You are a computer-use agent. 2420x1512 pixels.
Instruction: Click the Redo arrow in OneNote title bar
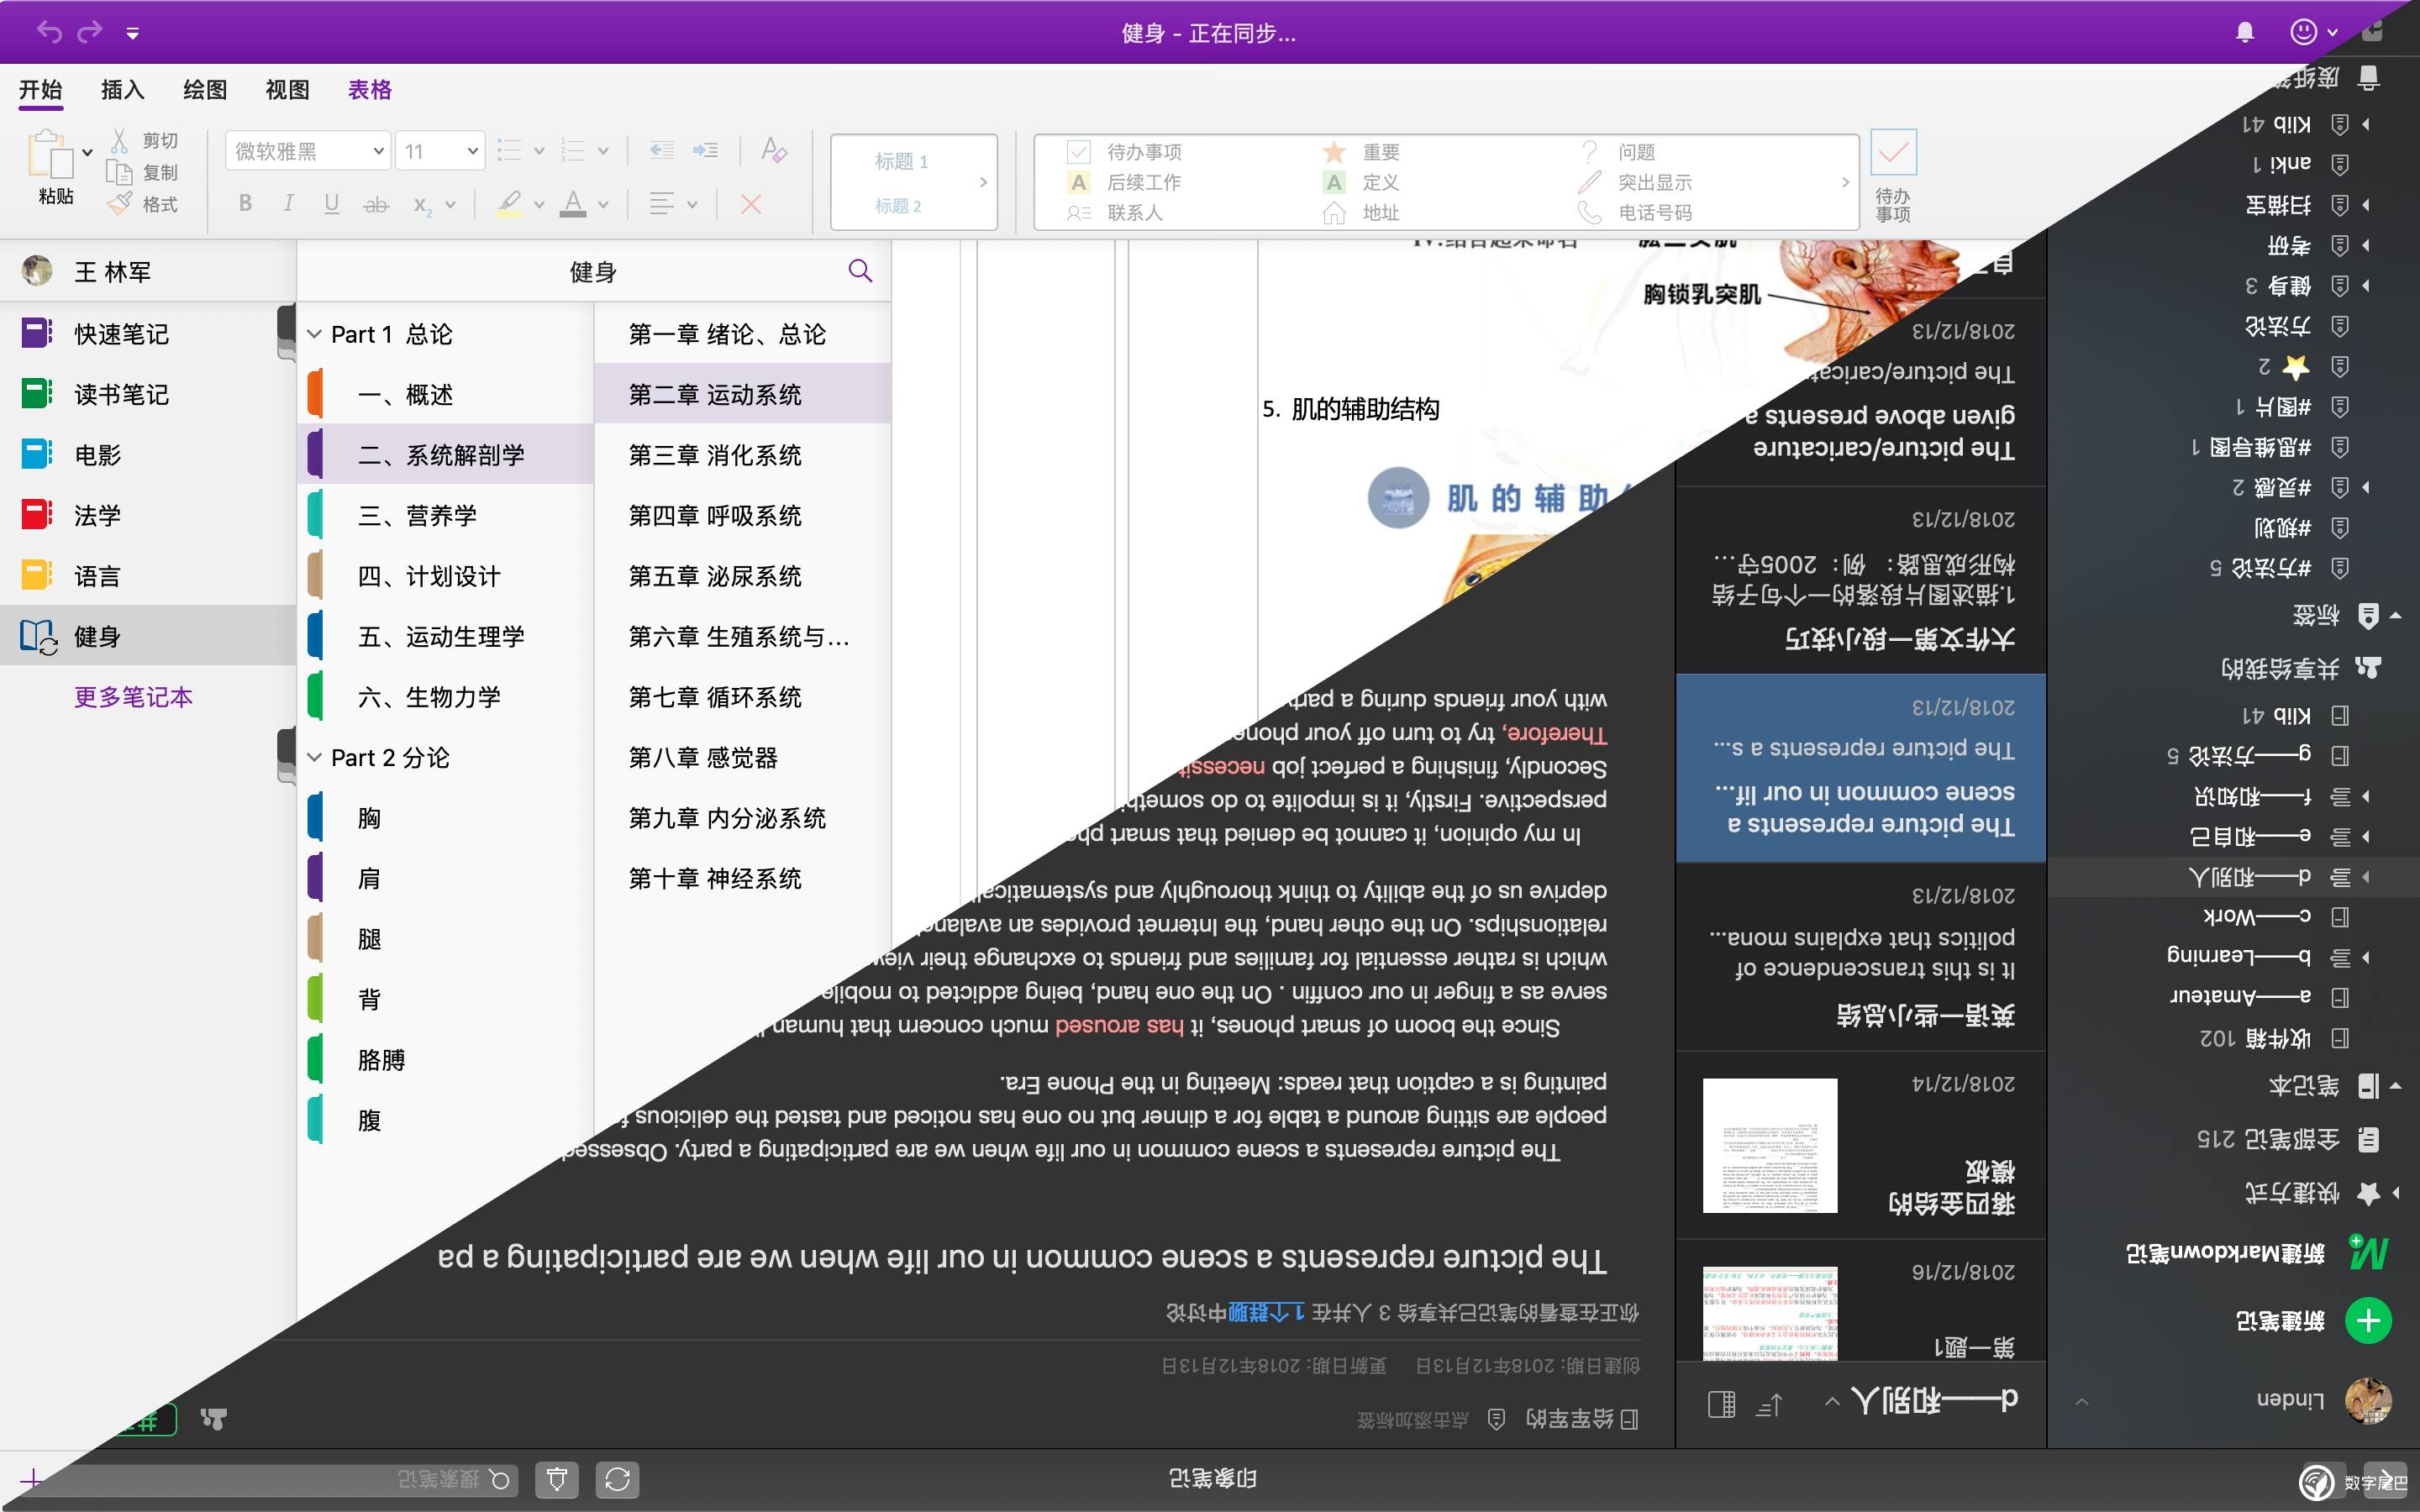pos(90,32)
